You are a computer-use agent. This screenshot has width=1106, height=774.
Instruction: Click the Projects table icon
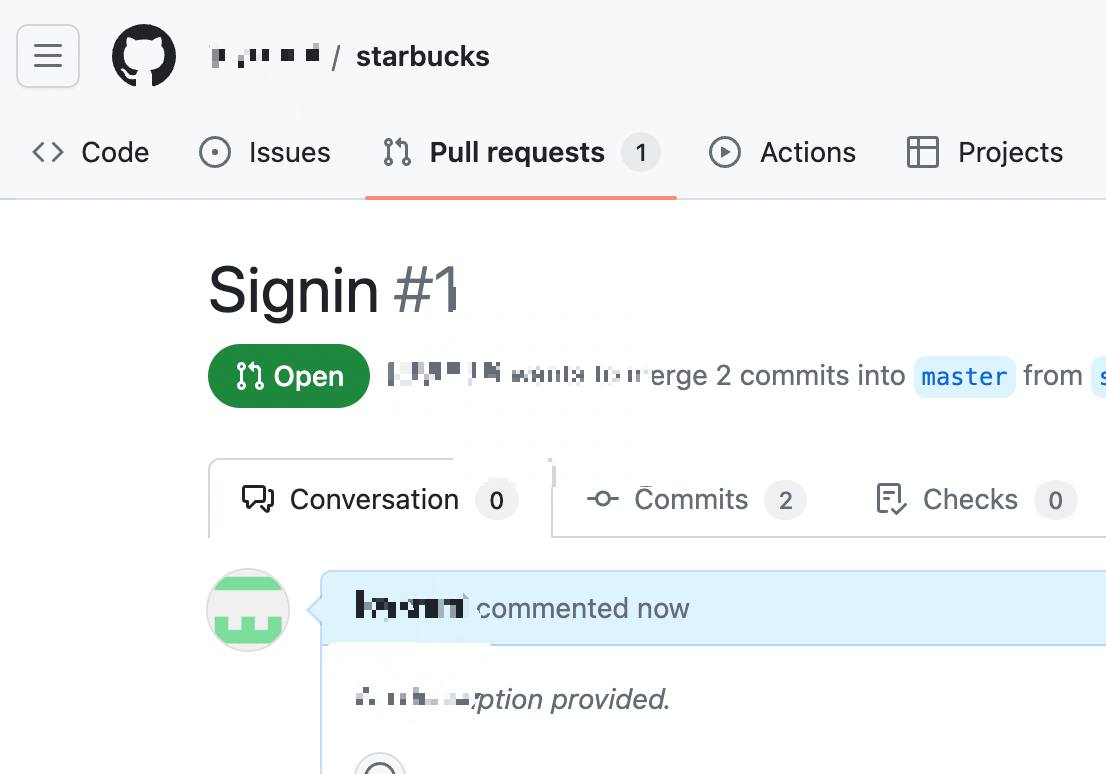point(923,152)
